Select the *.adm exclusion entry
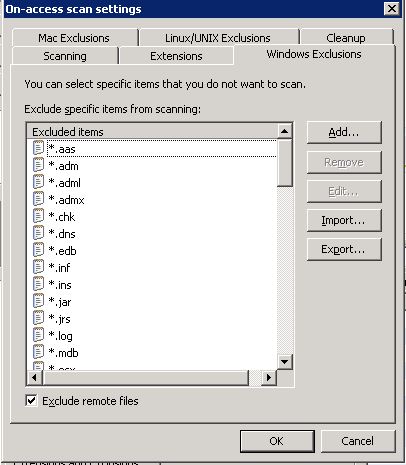The width and height of the screenshot is (406, 465). pos(63,166)
